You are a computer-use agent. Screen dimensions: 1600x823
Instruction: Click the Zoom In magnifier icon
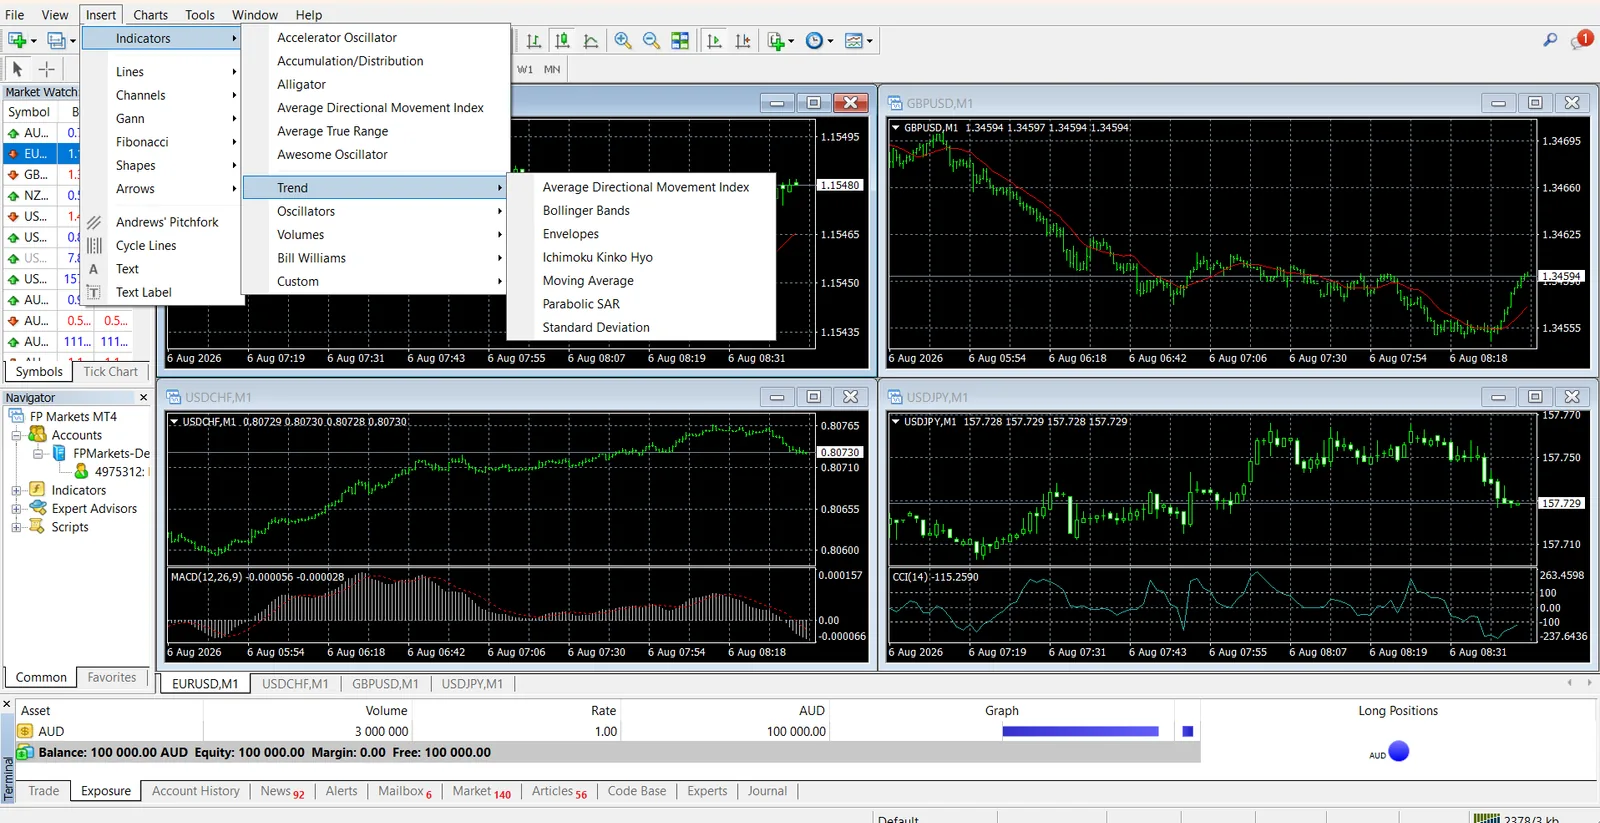coord(623,41)
